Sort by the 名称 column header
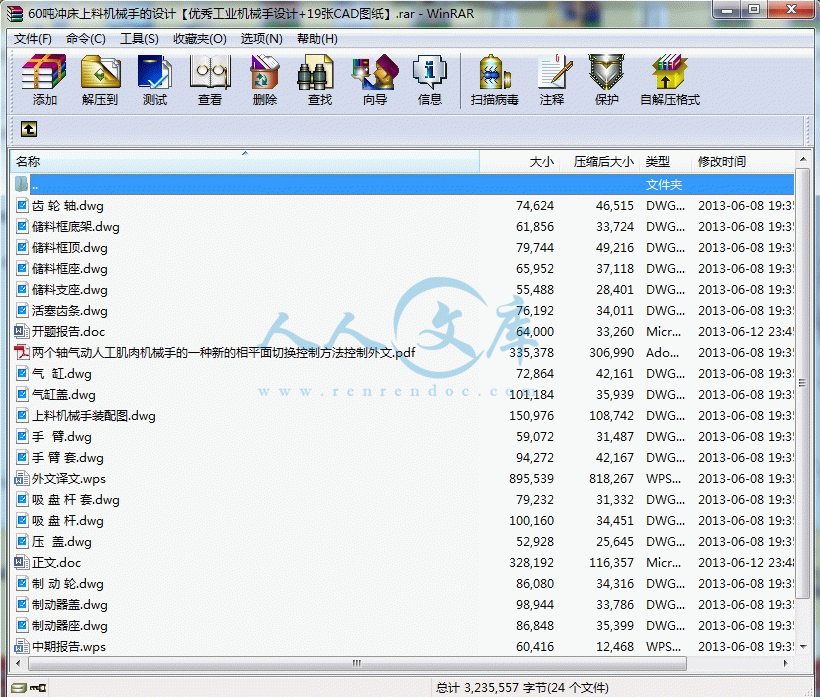Image resolution: width=820 pixels, height=697 pixels. coord(245,162)
